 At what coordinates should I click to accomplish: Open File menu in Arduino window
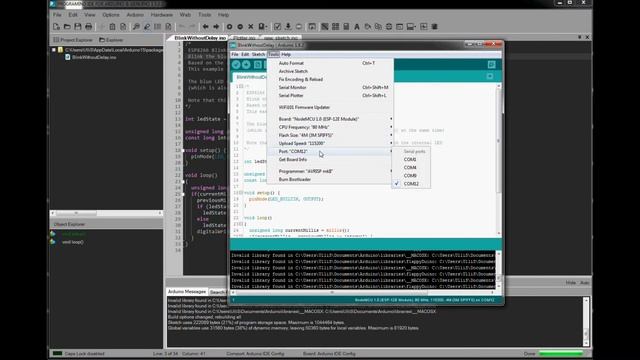click(235, 54)
